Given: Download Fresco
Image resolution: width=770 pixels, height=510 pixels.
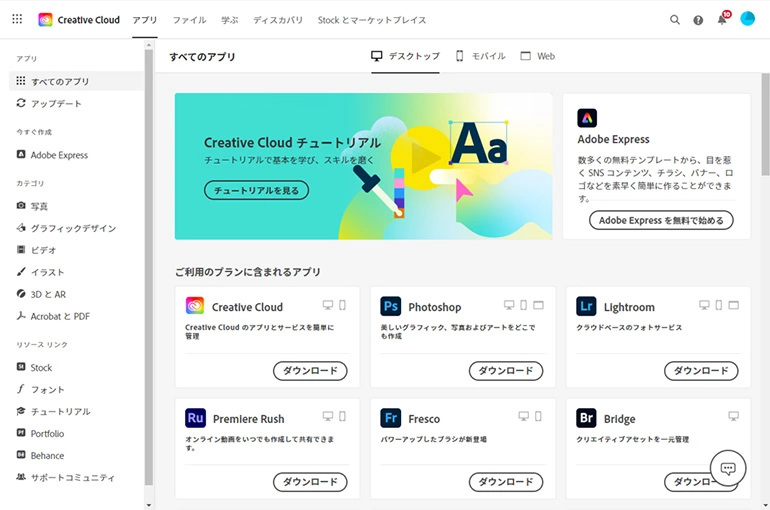Looking at the screenshot, I should (x=506, y=482).
